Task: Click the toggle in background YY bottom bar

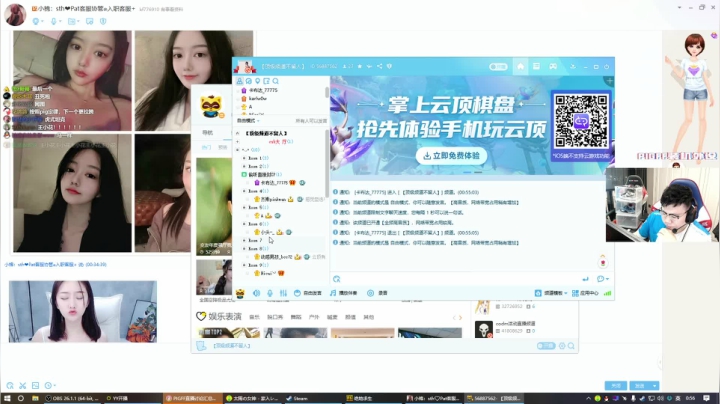Action: tap(546, 346)
